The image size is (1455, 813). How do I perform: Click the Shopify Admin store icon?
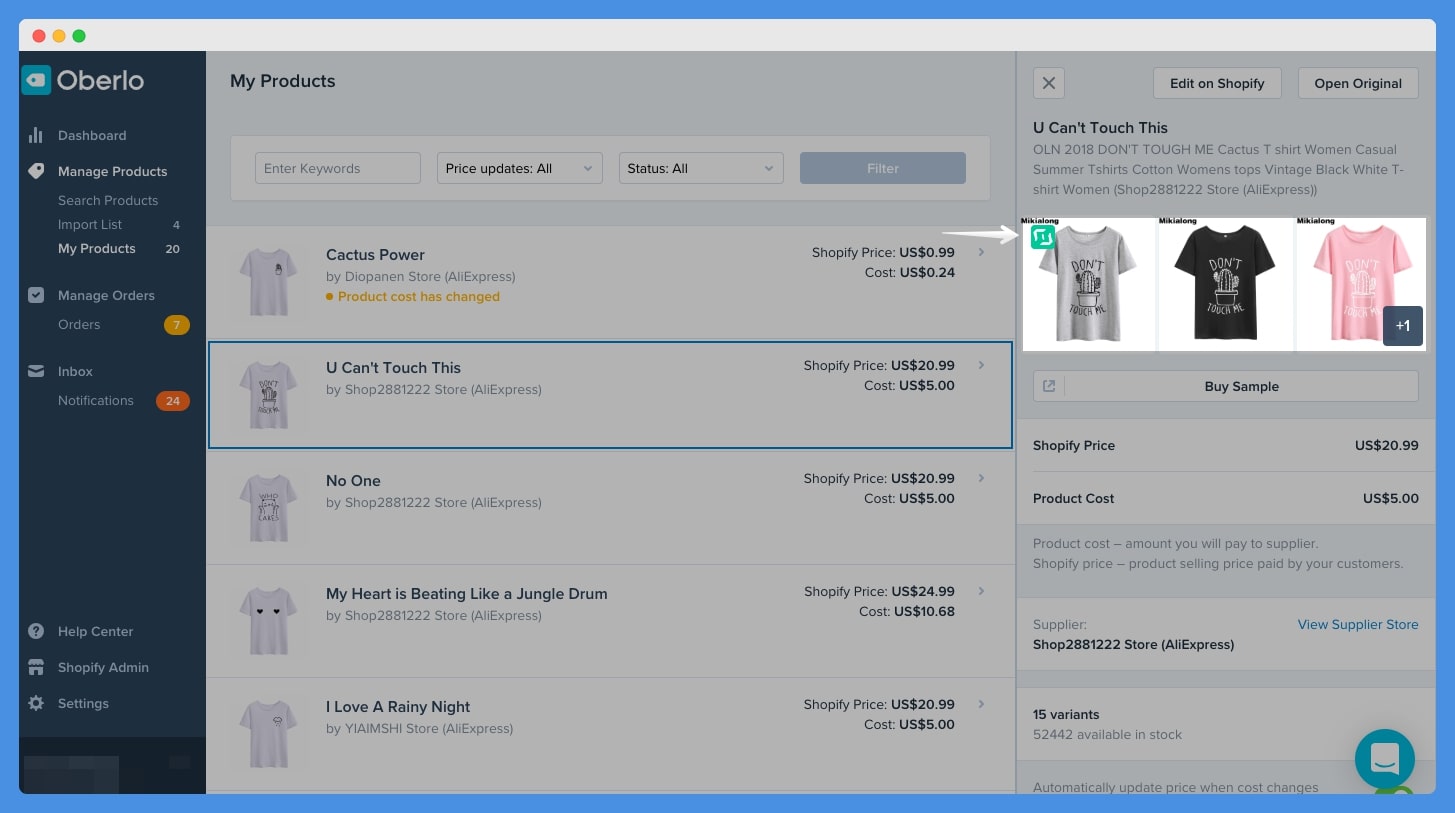pos(36,667)
